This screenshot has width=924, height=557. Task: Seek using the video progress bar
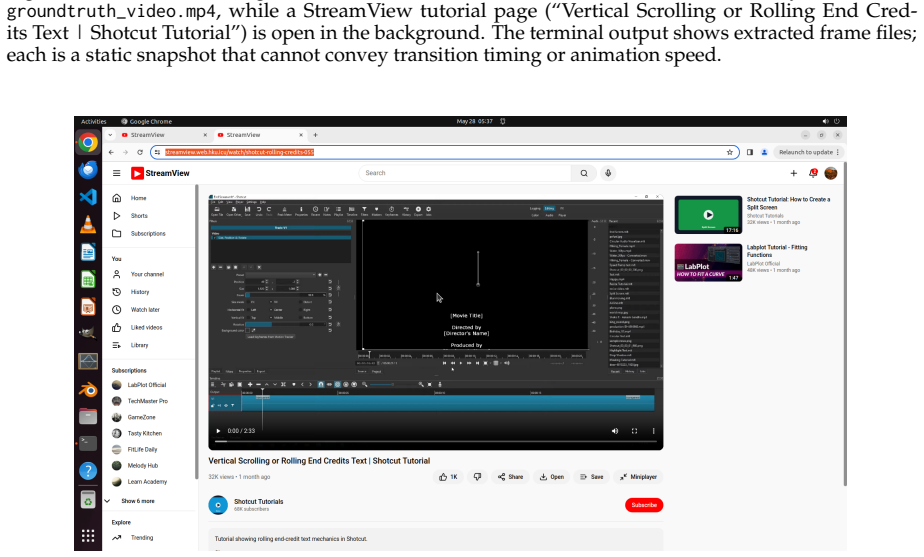click(435, 441)
